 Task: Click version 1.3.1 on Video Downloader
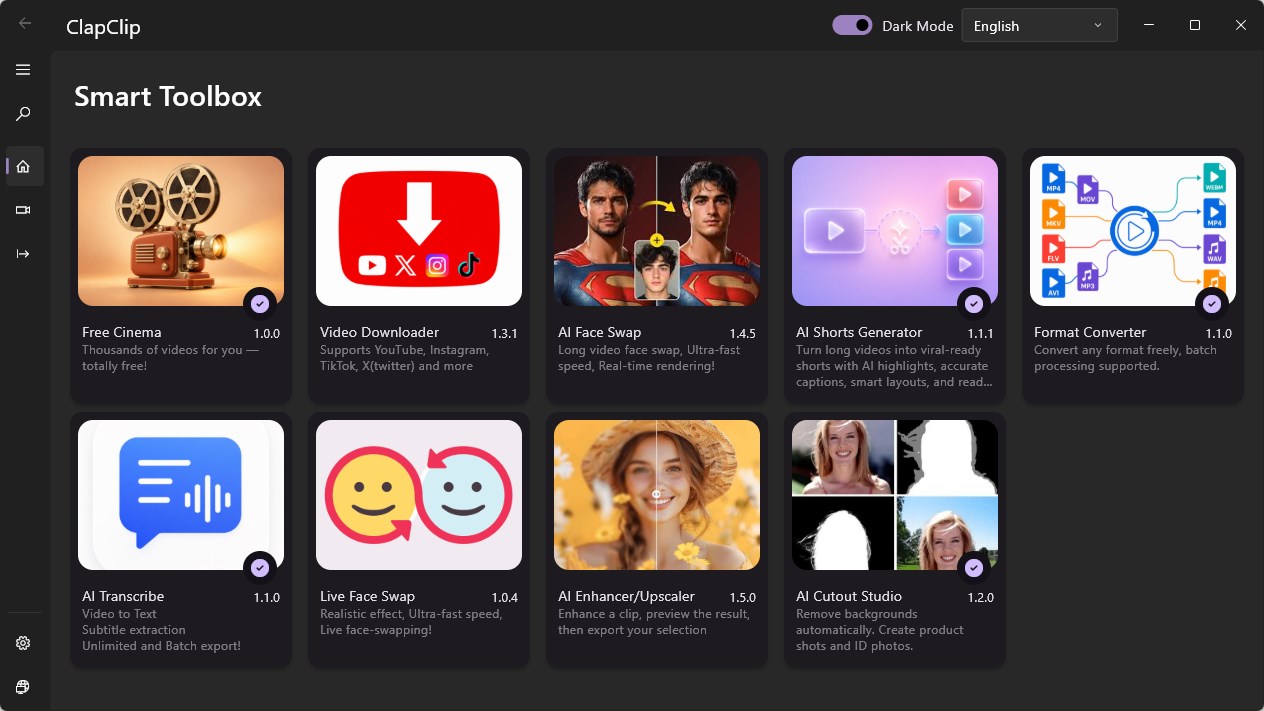[505, 333]
